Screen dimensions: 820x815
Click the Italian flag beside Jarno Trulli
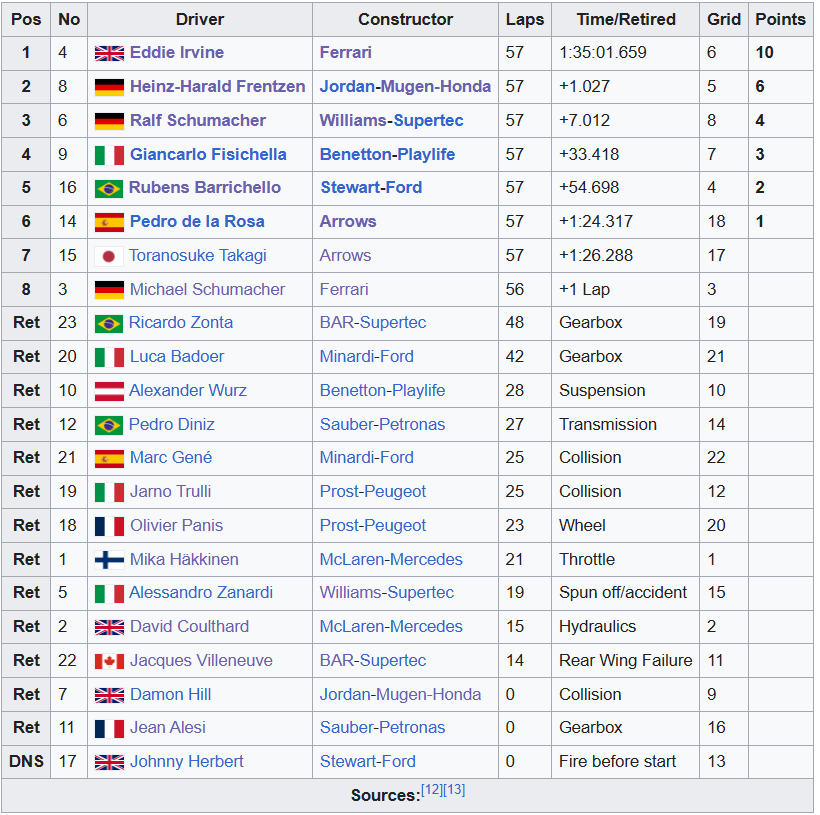click(109, 492)
